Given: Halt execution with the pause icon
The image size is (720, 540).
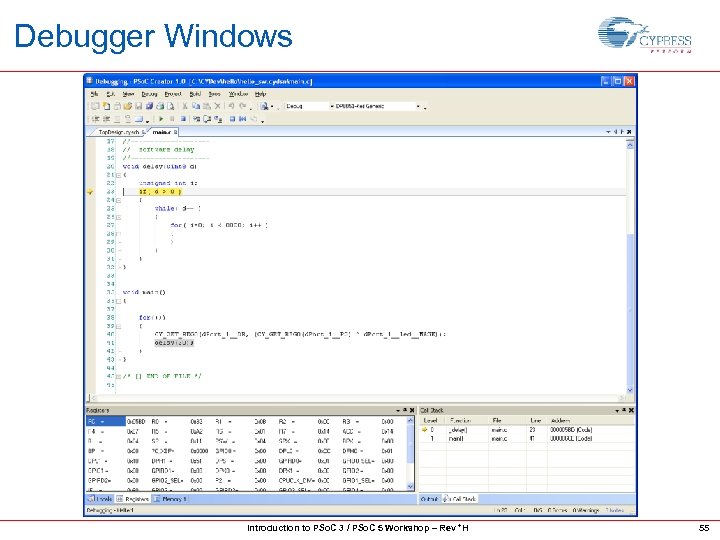Looking at the screenshot, I should click(172, 119).
